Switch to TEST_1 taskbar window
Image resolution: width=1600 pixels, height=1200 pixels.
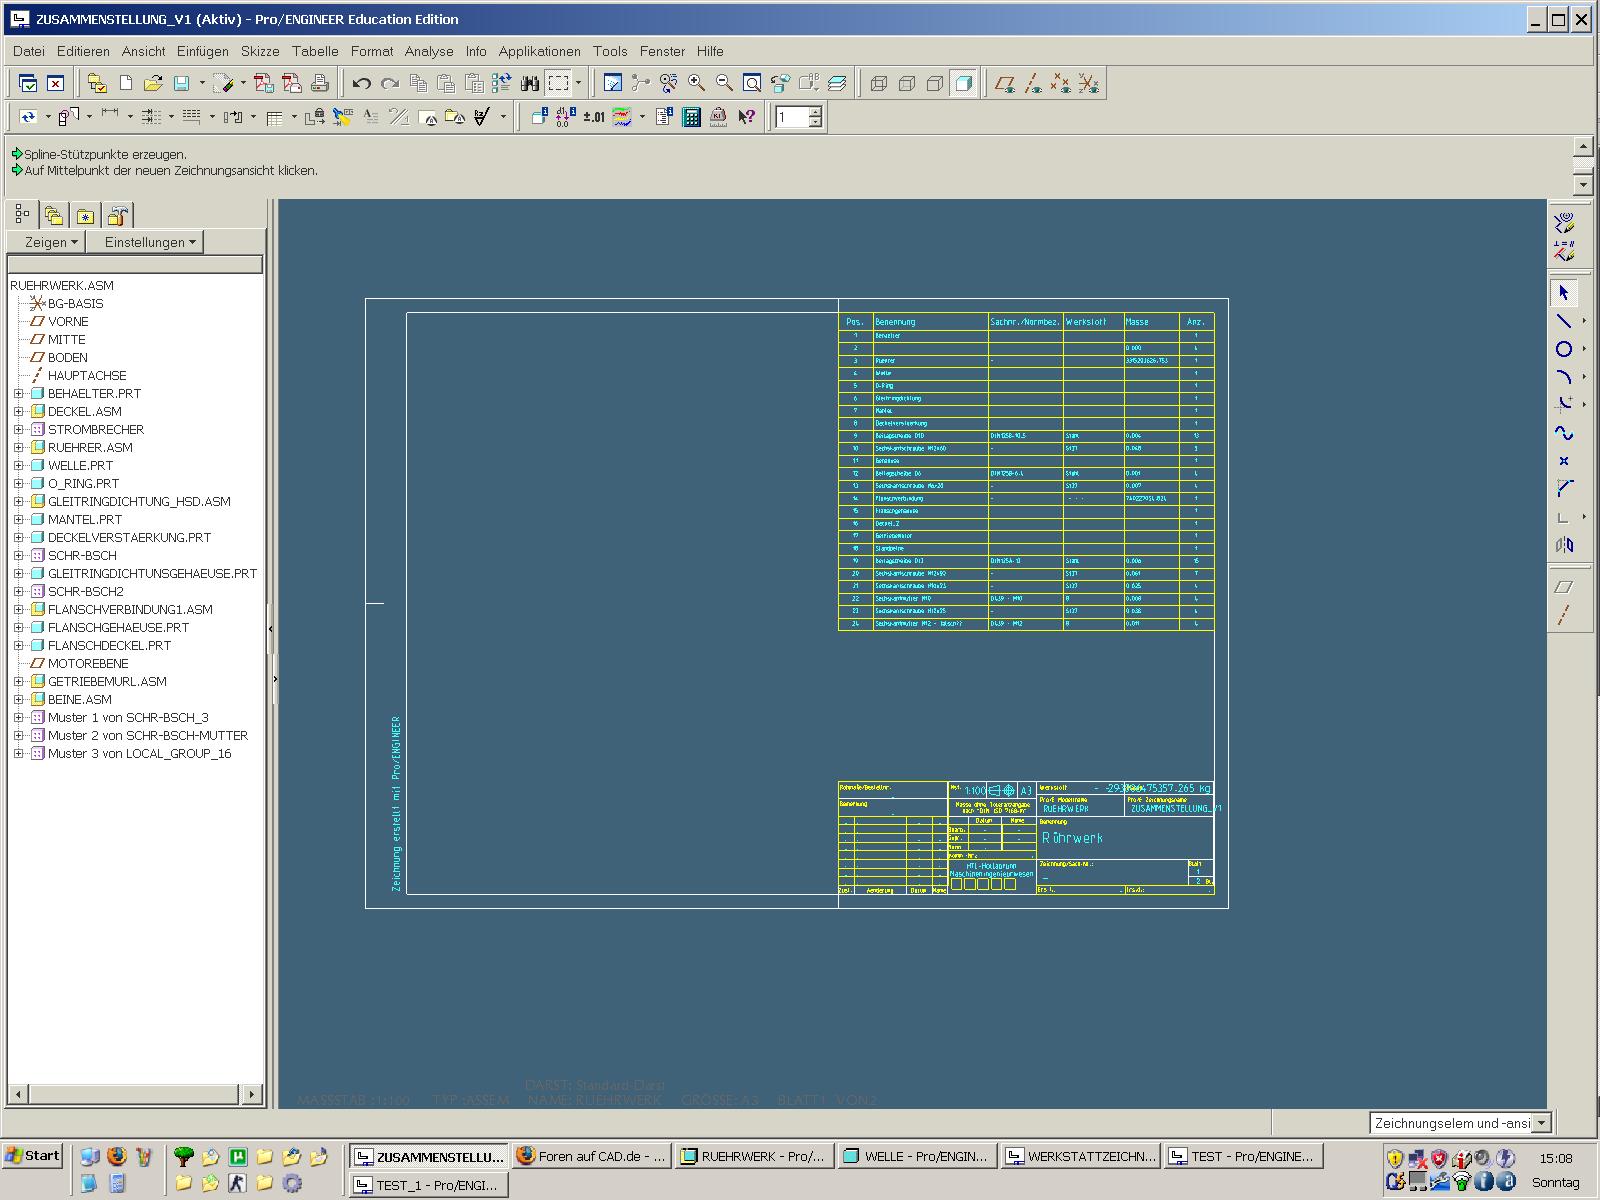[429, 1185]
